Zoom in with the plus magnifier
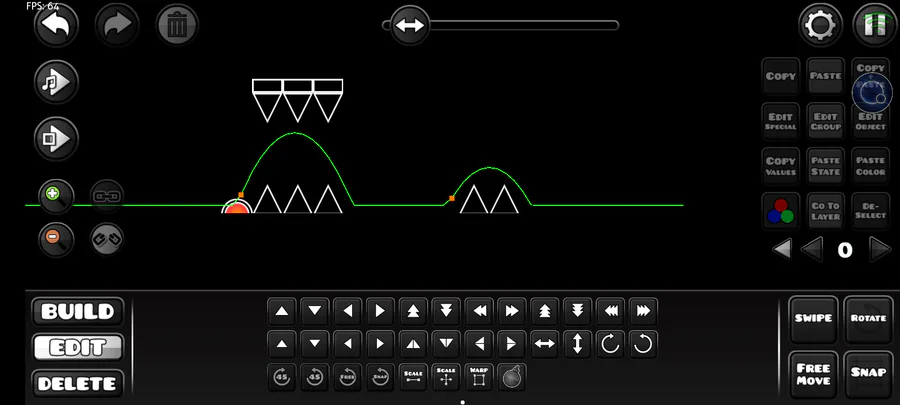This screenshot has width=900, height=405. click(x=56, y=197)
